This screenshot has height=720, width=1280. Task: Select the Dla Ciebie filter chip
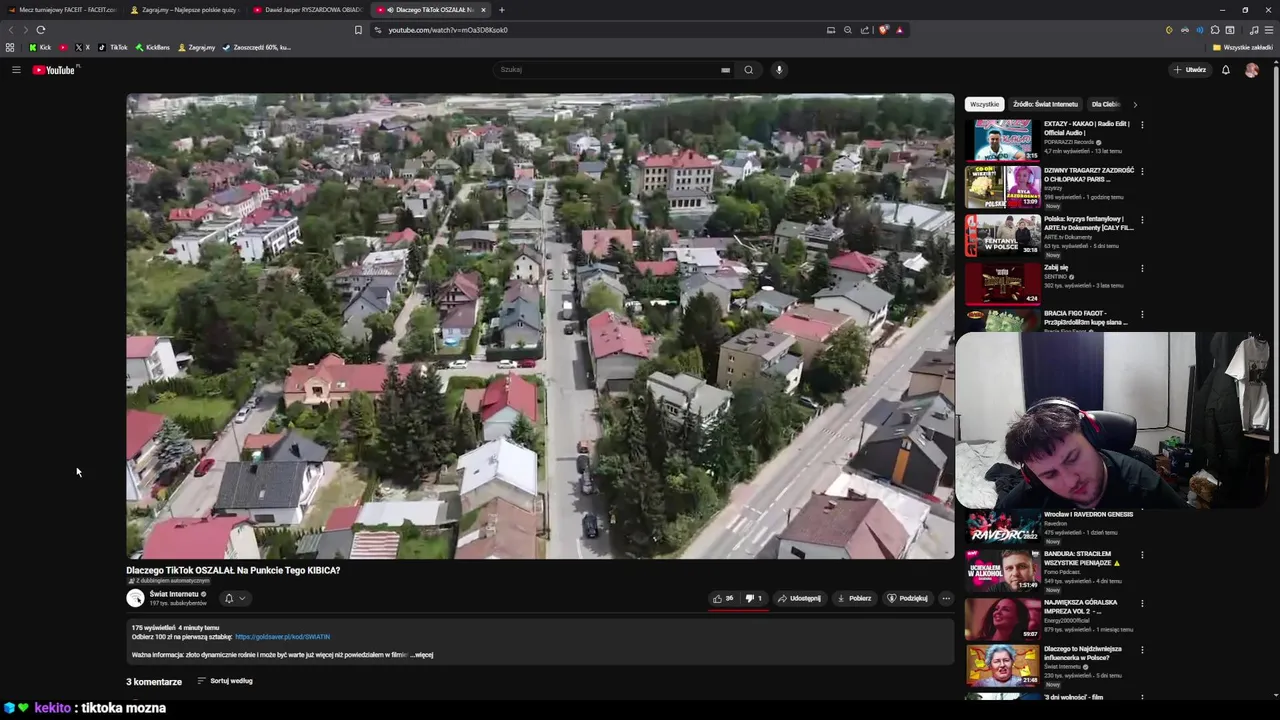[x=1105, y=104]
